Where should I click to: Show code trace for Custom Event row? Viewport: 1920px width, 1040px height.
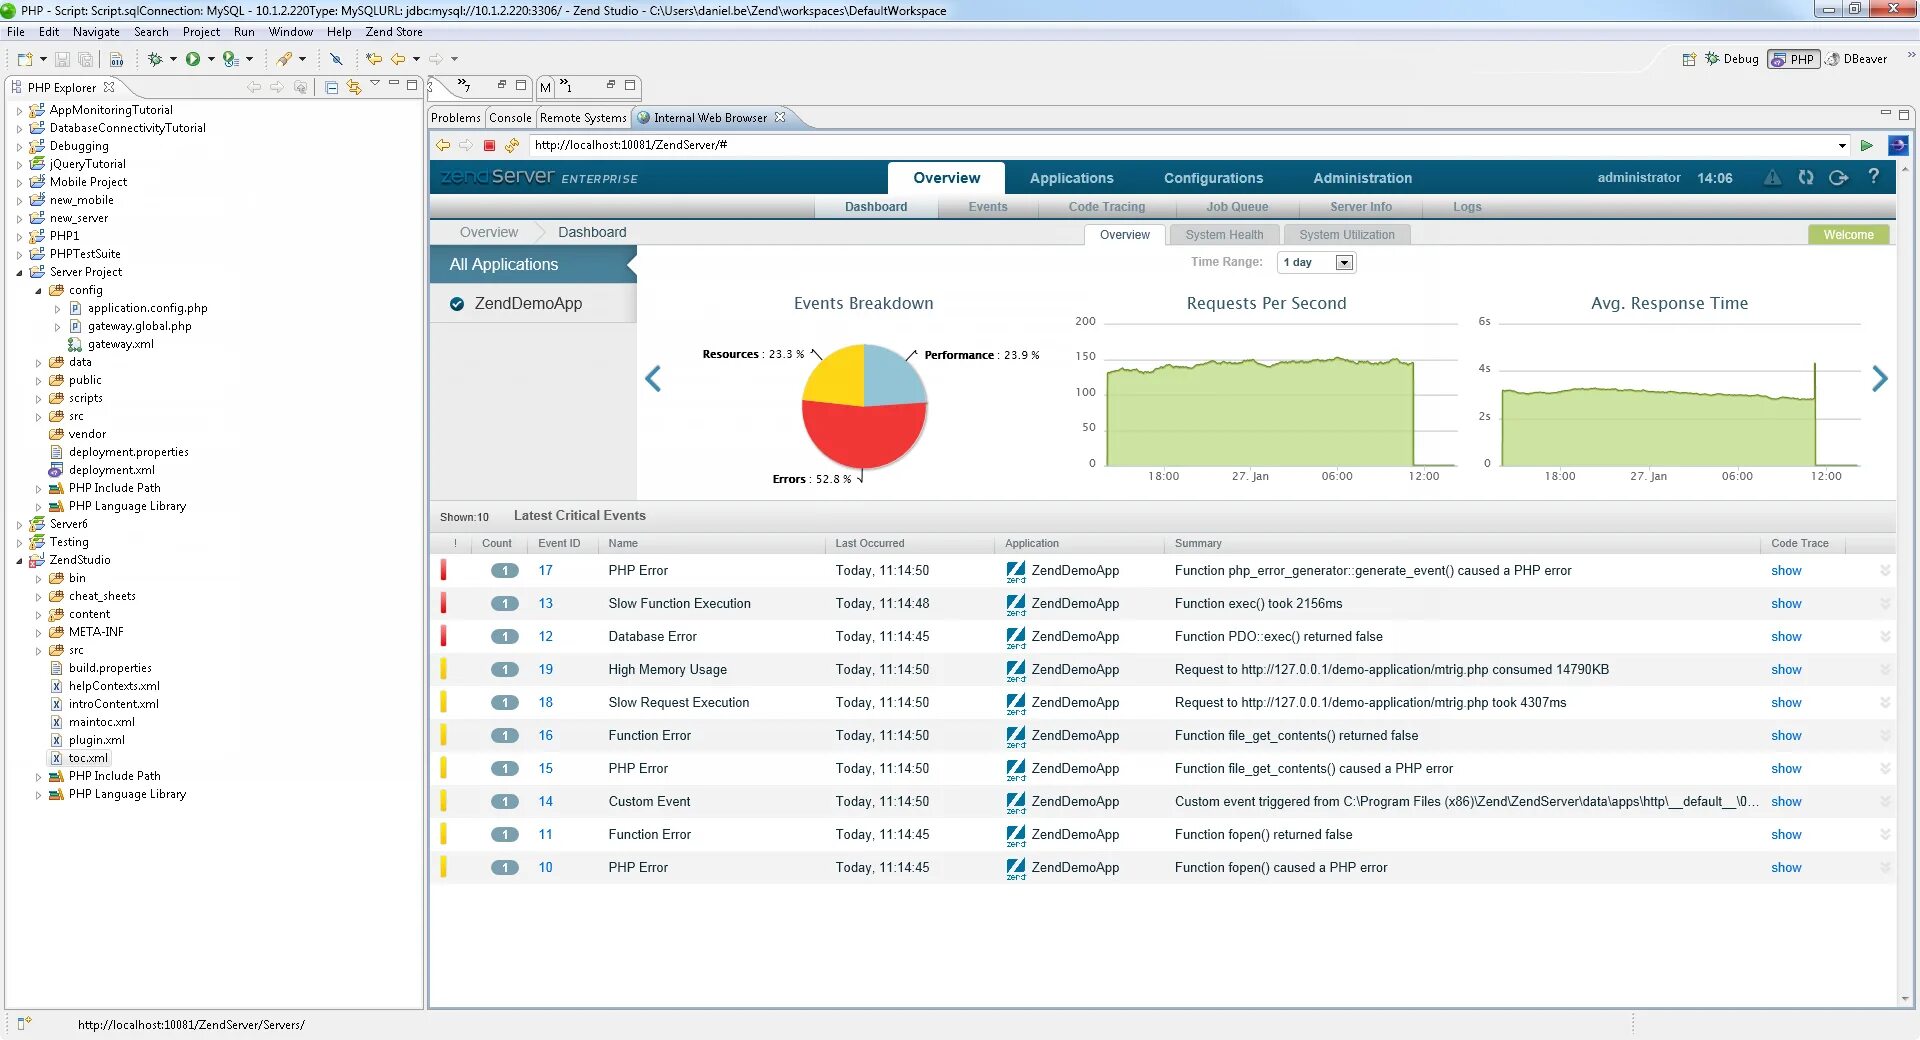coord(1786,802)
